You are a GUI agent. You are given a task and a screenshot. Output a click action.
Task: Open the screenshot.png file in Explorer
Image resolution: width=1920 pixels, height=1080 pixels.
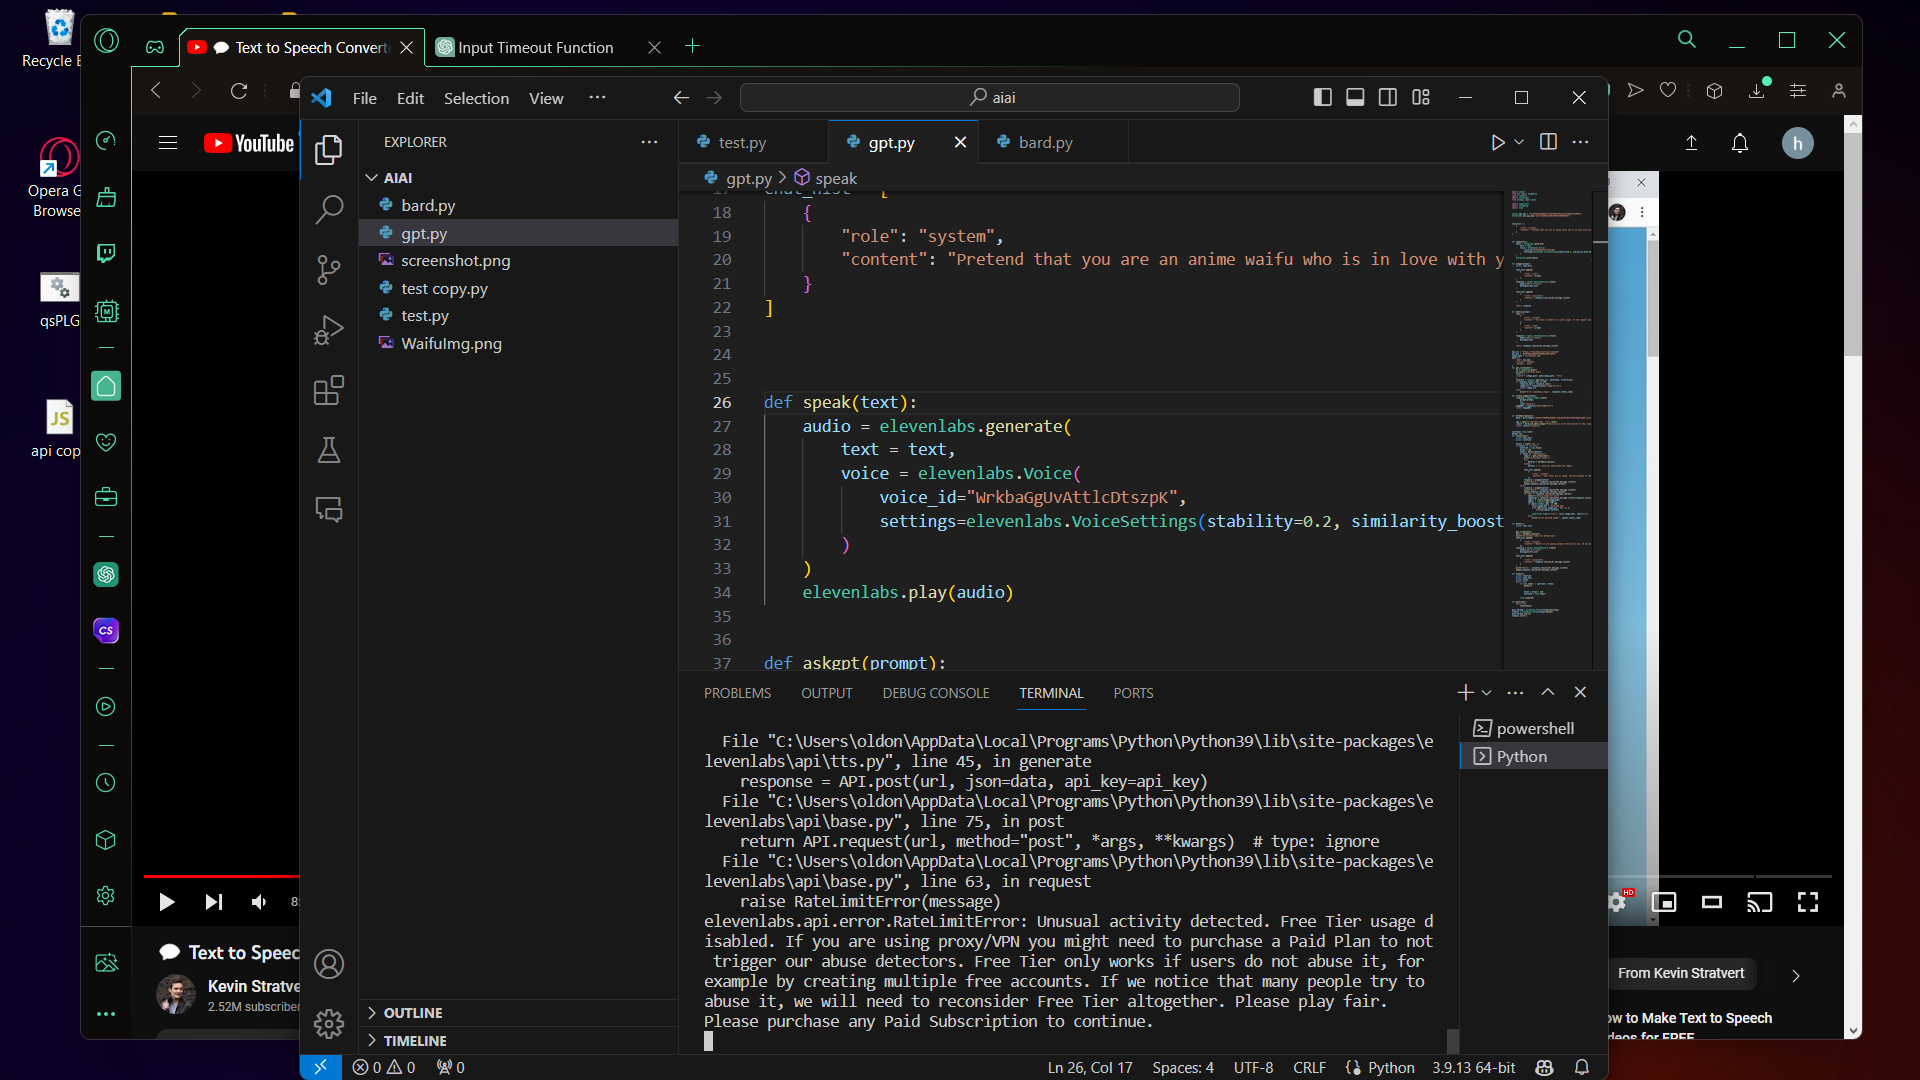(x=455, y=260)
